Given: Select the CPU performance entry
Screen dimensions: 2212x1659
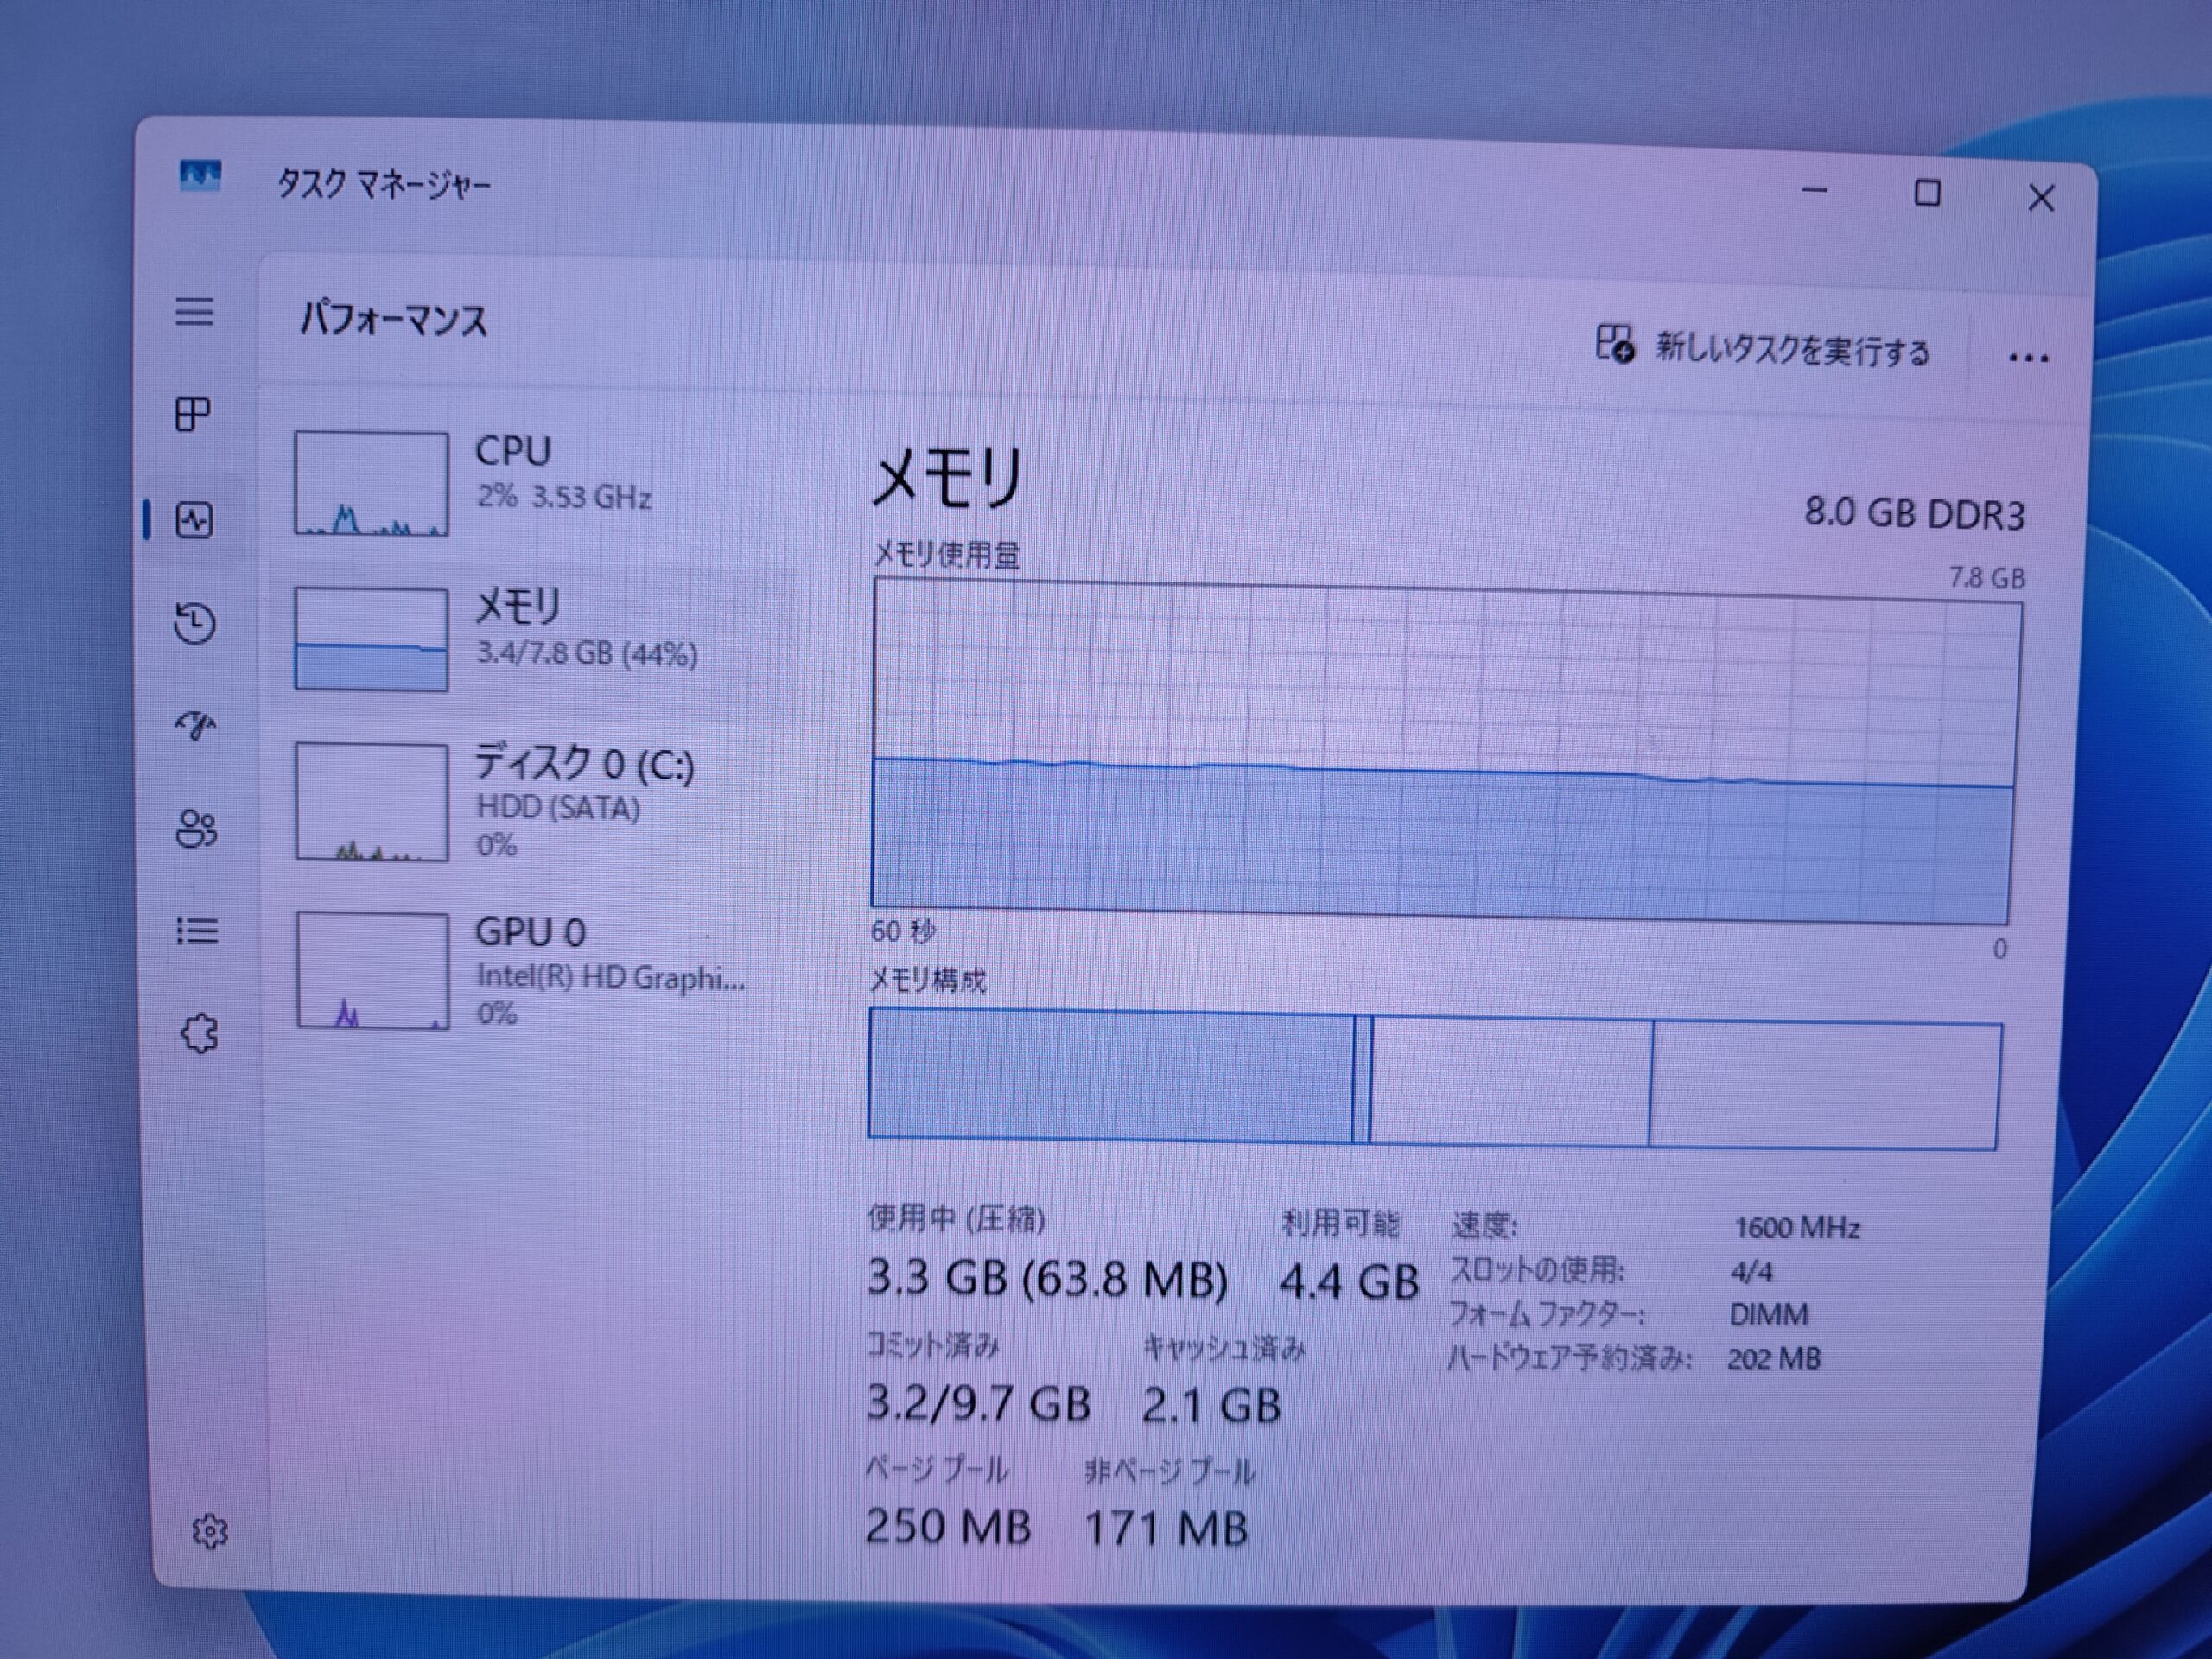Looking at the screenshot, I should pyautogui.click(x=533, y=484).
